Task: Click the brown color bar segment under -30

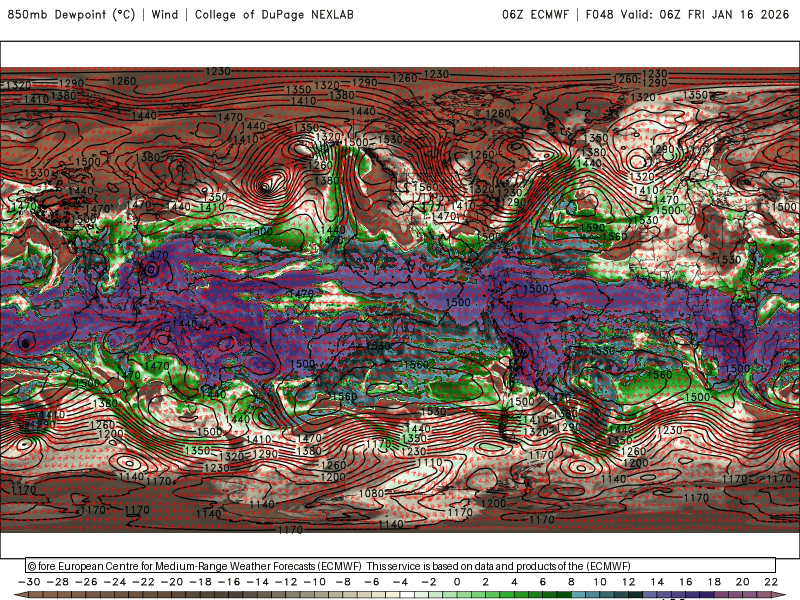Action: (36, 596)
